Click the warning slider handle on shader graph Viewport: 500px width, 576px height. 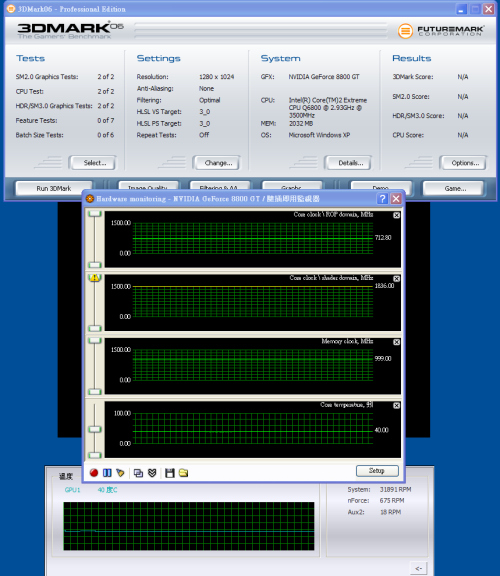[95, 278]
